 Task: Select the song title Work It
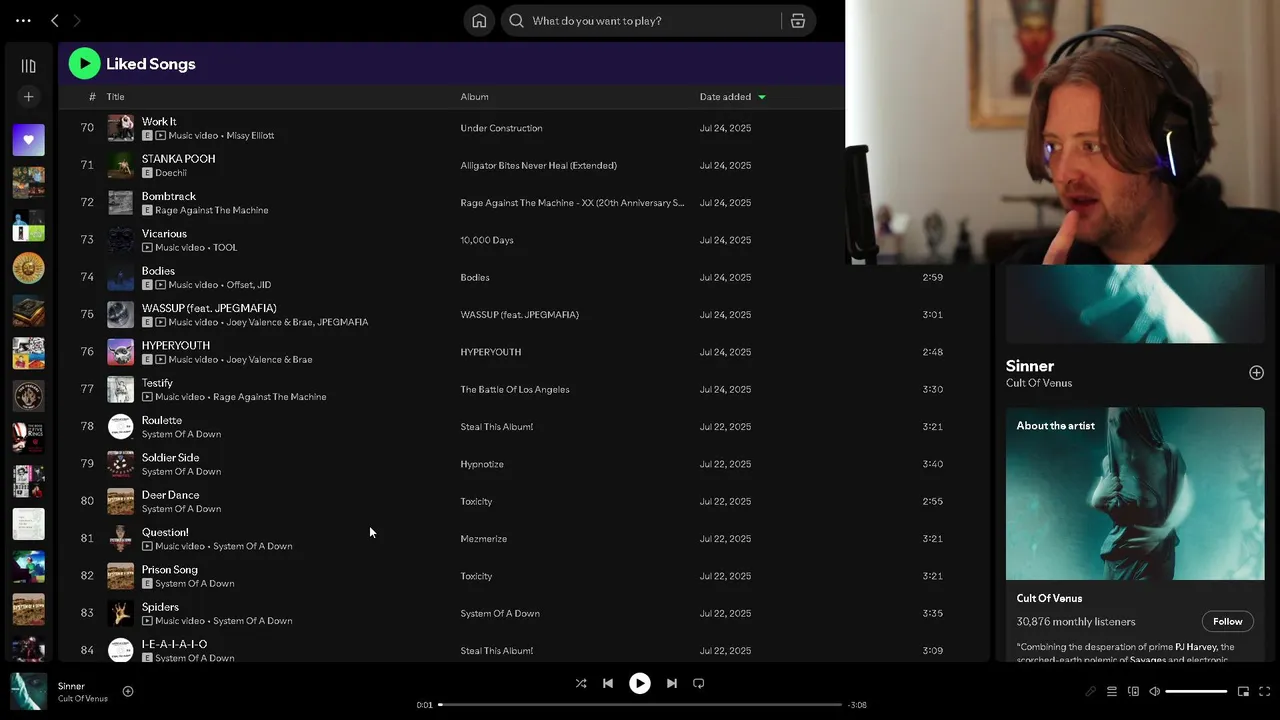(x=159, y=122)
